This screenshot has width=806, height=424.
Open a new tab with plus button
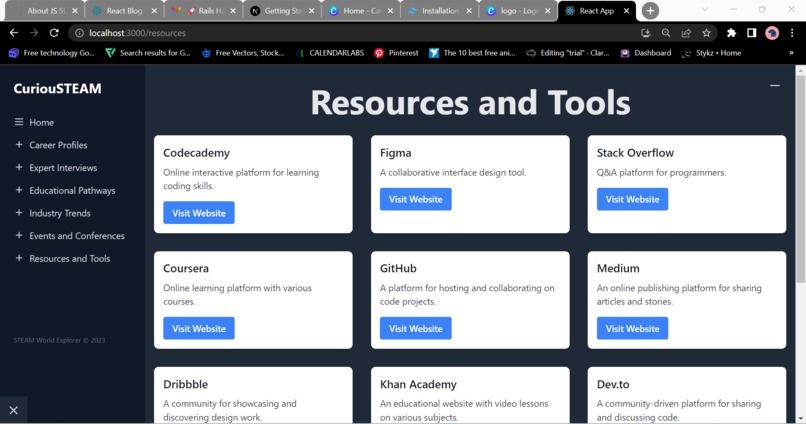click(x=650, y=11)
